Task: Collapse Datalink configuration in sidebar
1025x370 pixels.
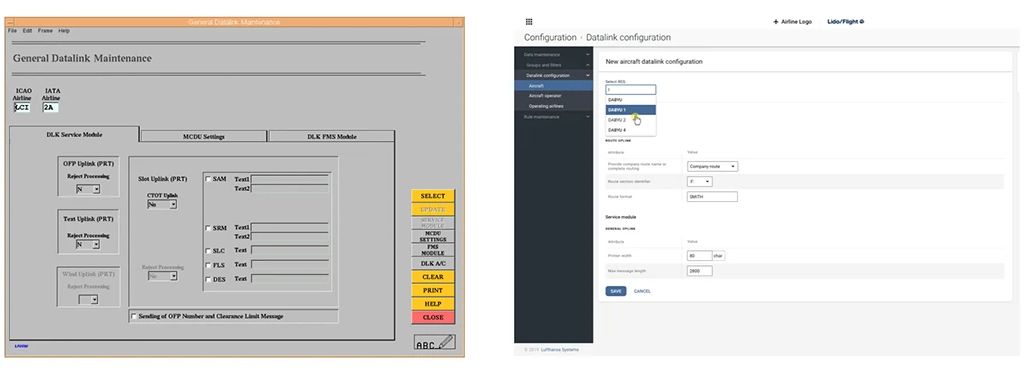Action: (x=588, y=76)
